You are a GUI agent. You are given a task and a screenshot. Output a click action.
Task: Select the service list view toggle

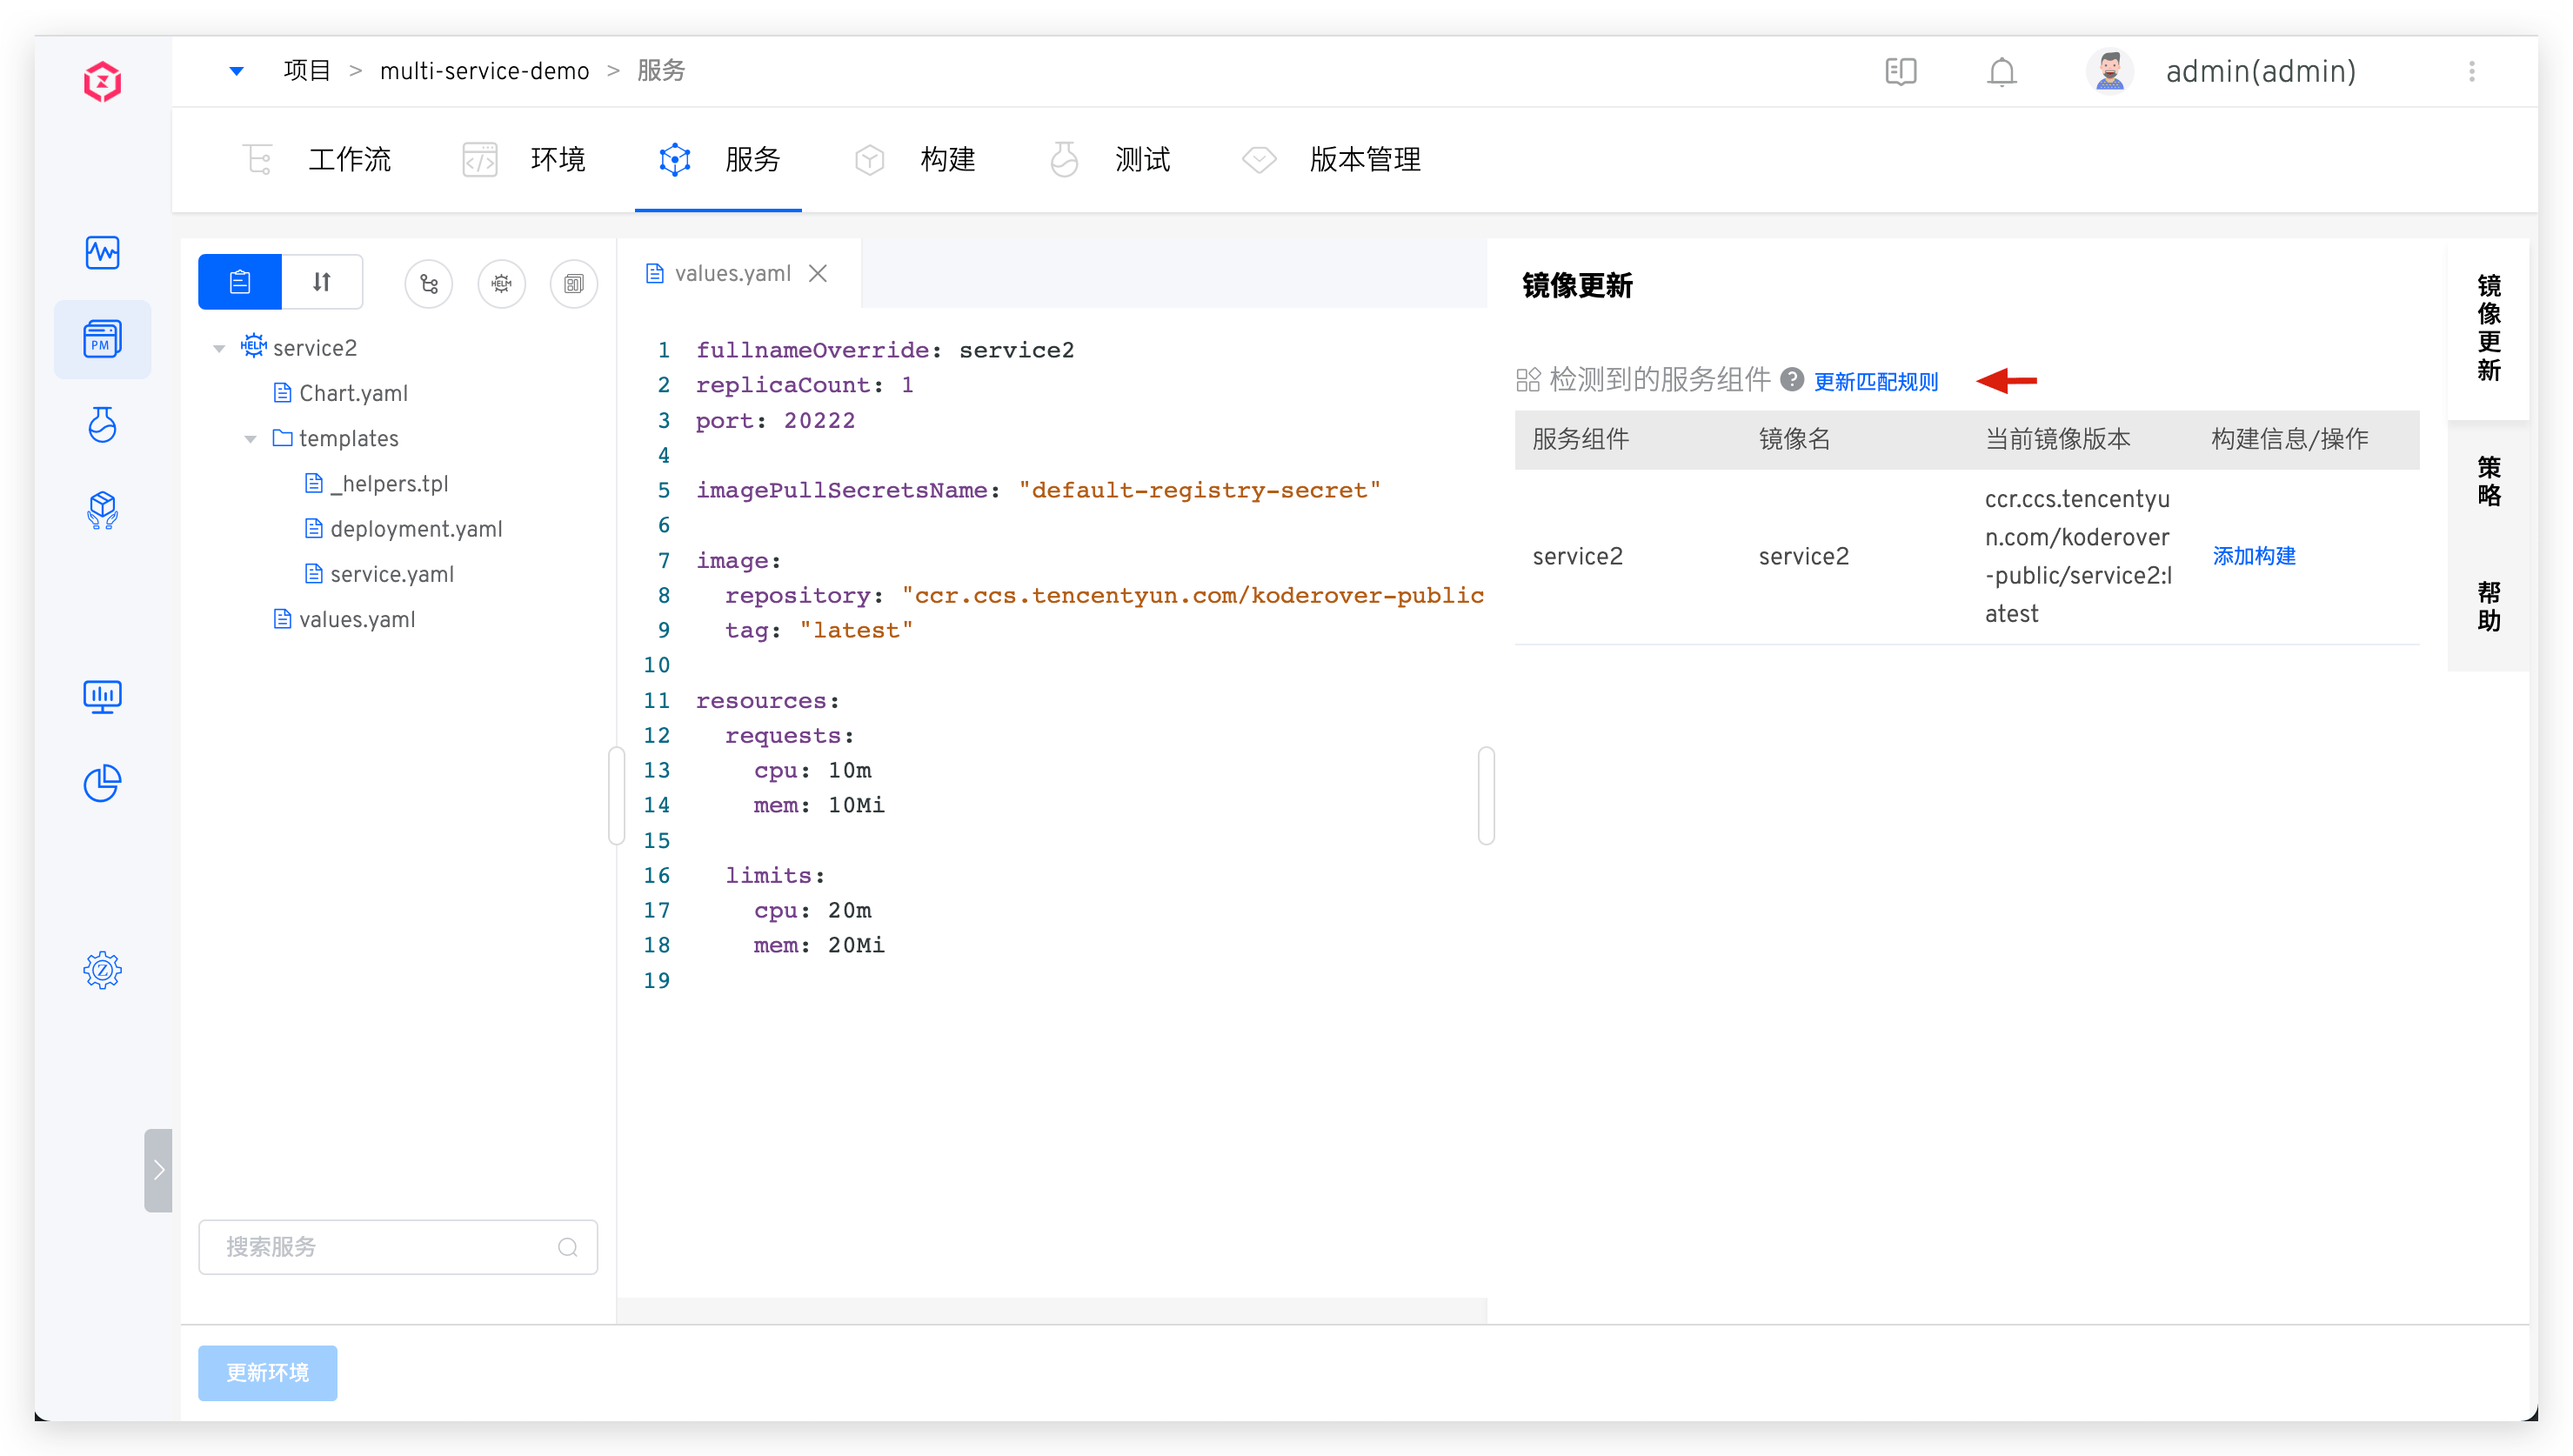point(240,282)
